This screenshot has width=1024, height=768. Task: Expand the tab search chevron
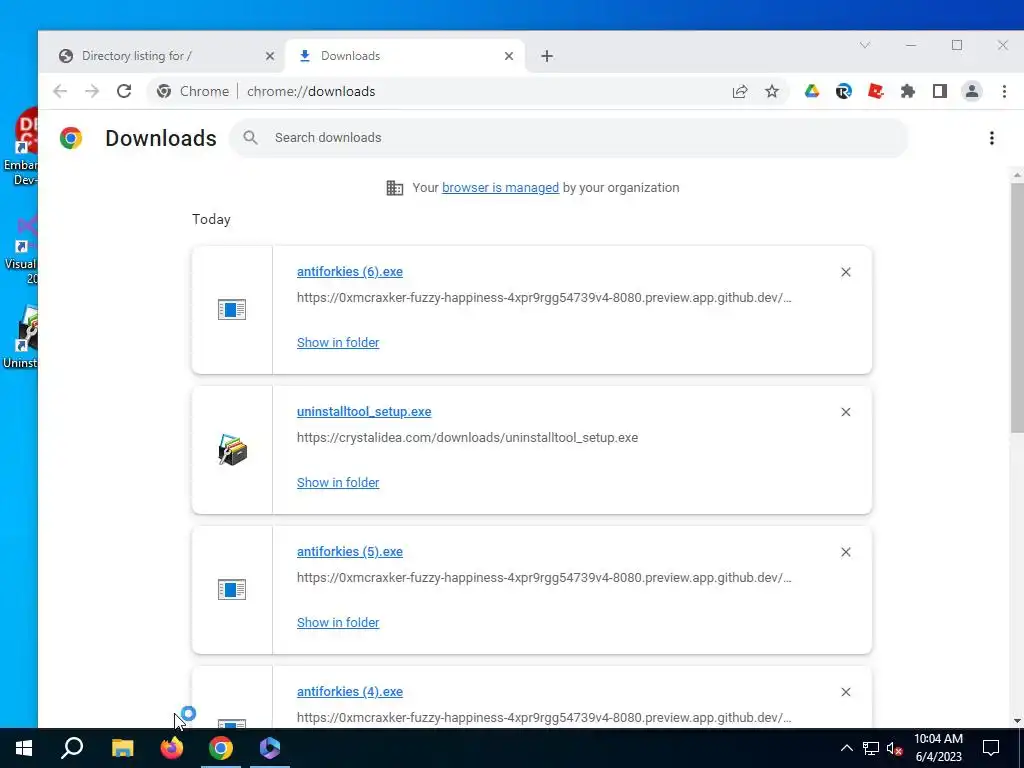pyautogui.click(x=865, y=45)
